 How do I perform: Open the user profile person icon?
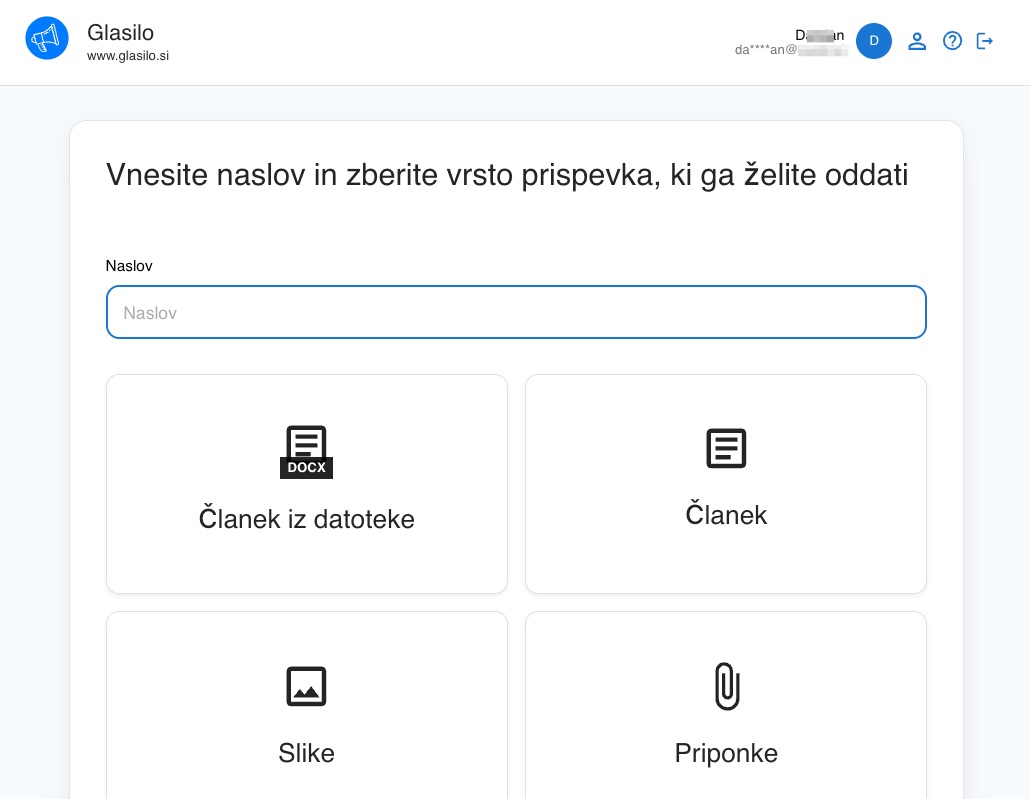tap(917, 41)
